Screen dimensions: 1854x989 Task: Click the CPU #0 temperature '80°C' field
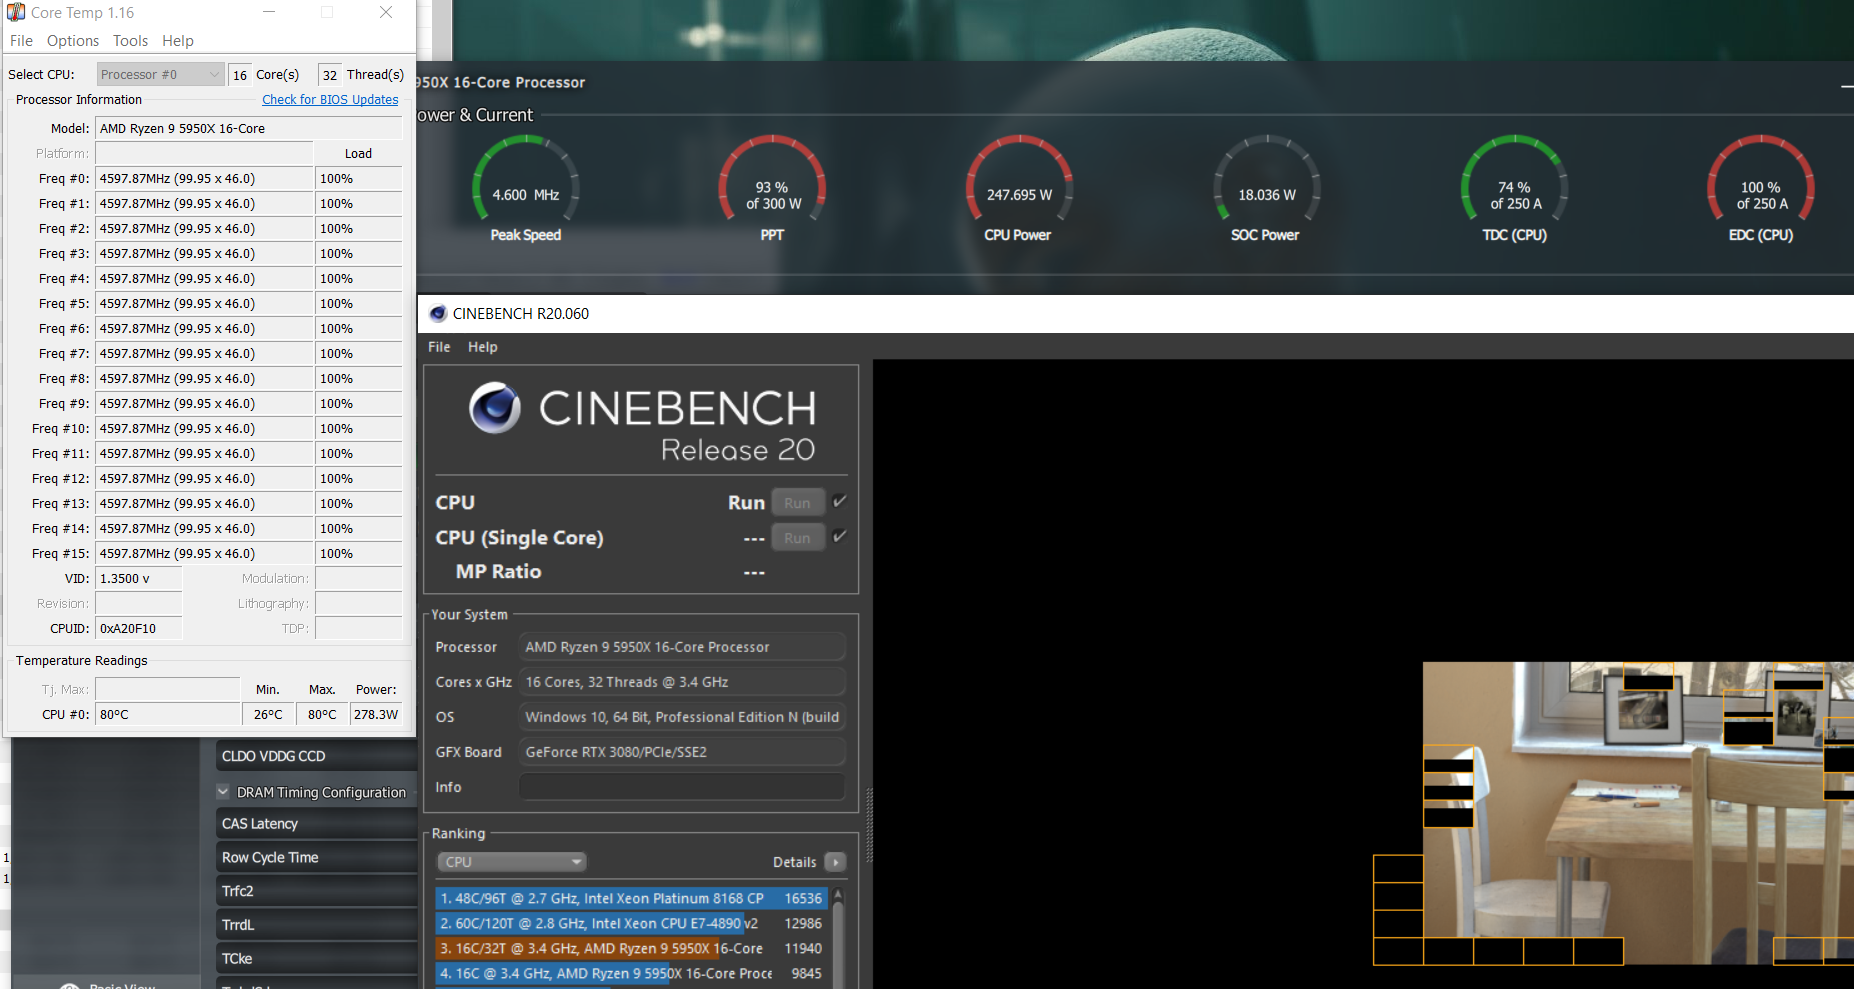(168, 715)
